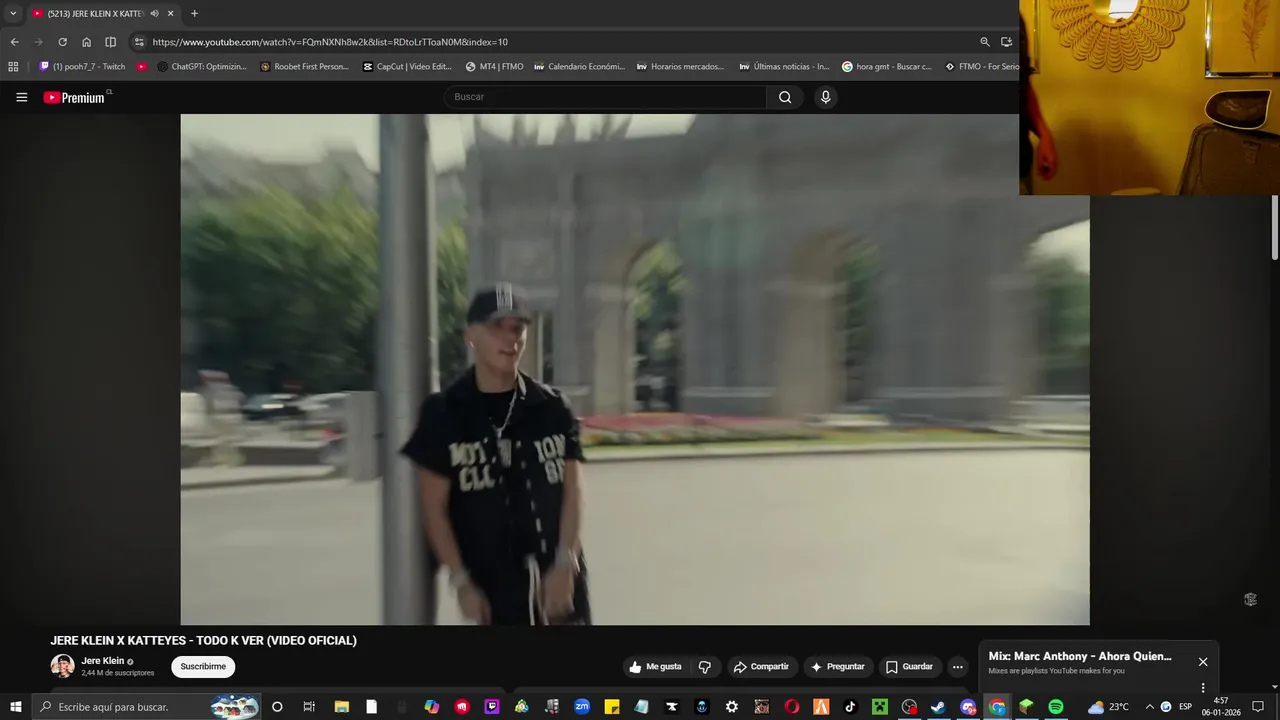Click the Preguntar button
This screenshot has height=720, width=1280.
[837, 667]
